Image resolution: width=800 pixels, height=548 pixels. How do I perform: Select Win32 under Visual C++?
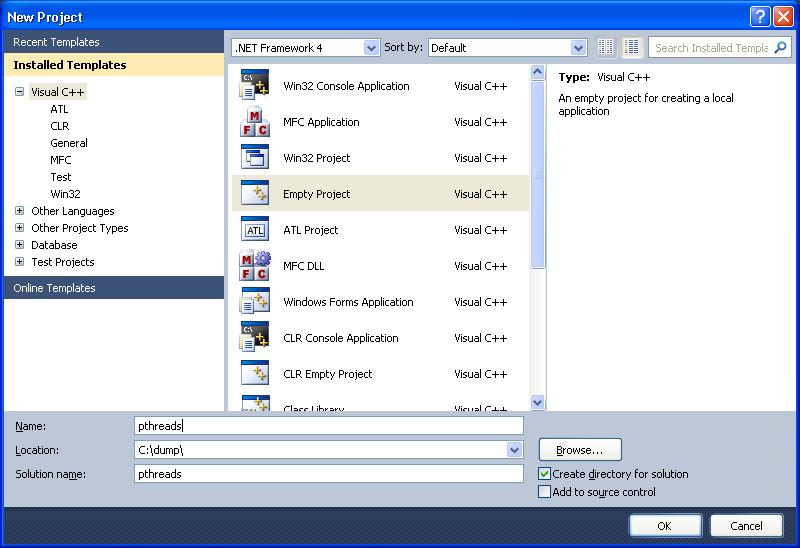65,194
